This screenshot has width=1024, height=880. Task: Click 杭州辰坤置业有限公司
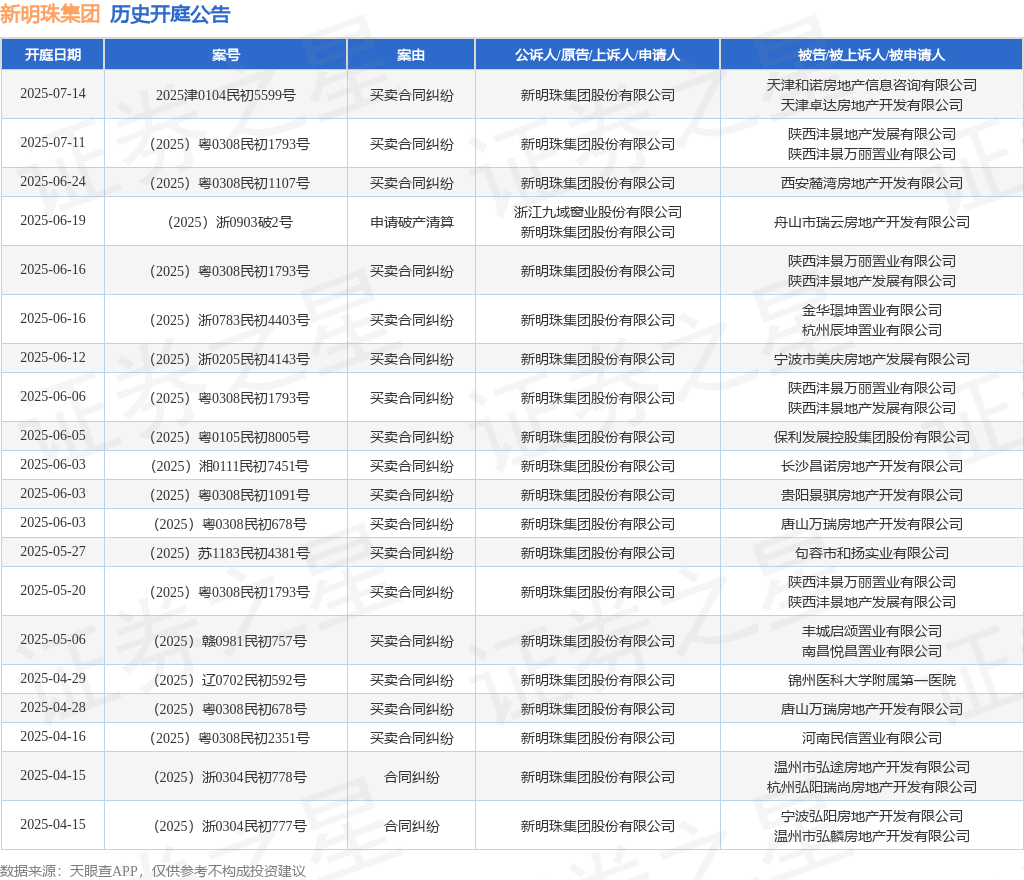(872, 330)
